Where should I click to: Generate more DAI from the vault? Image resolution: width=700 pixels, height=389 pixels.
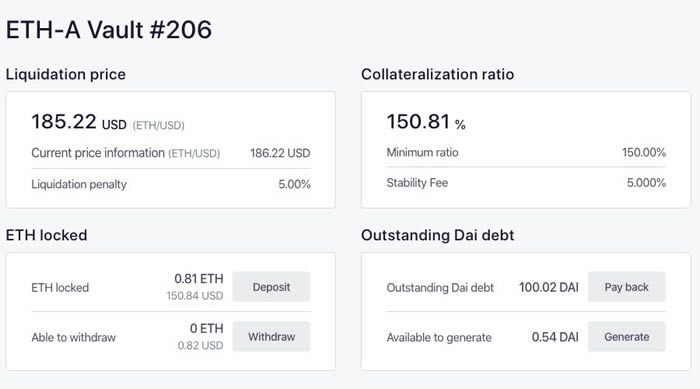coord(627,337)
